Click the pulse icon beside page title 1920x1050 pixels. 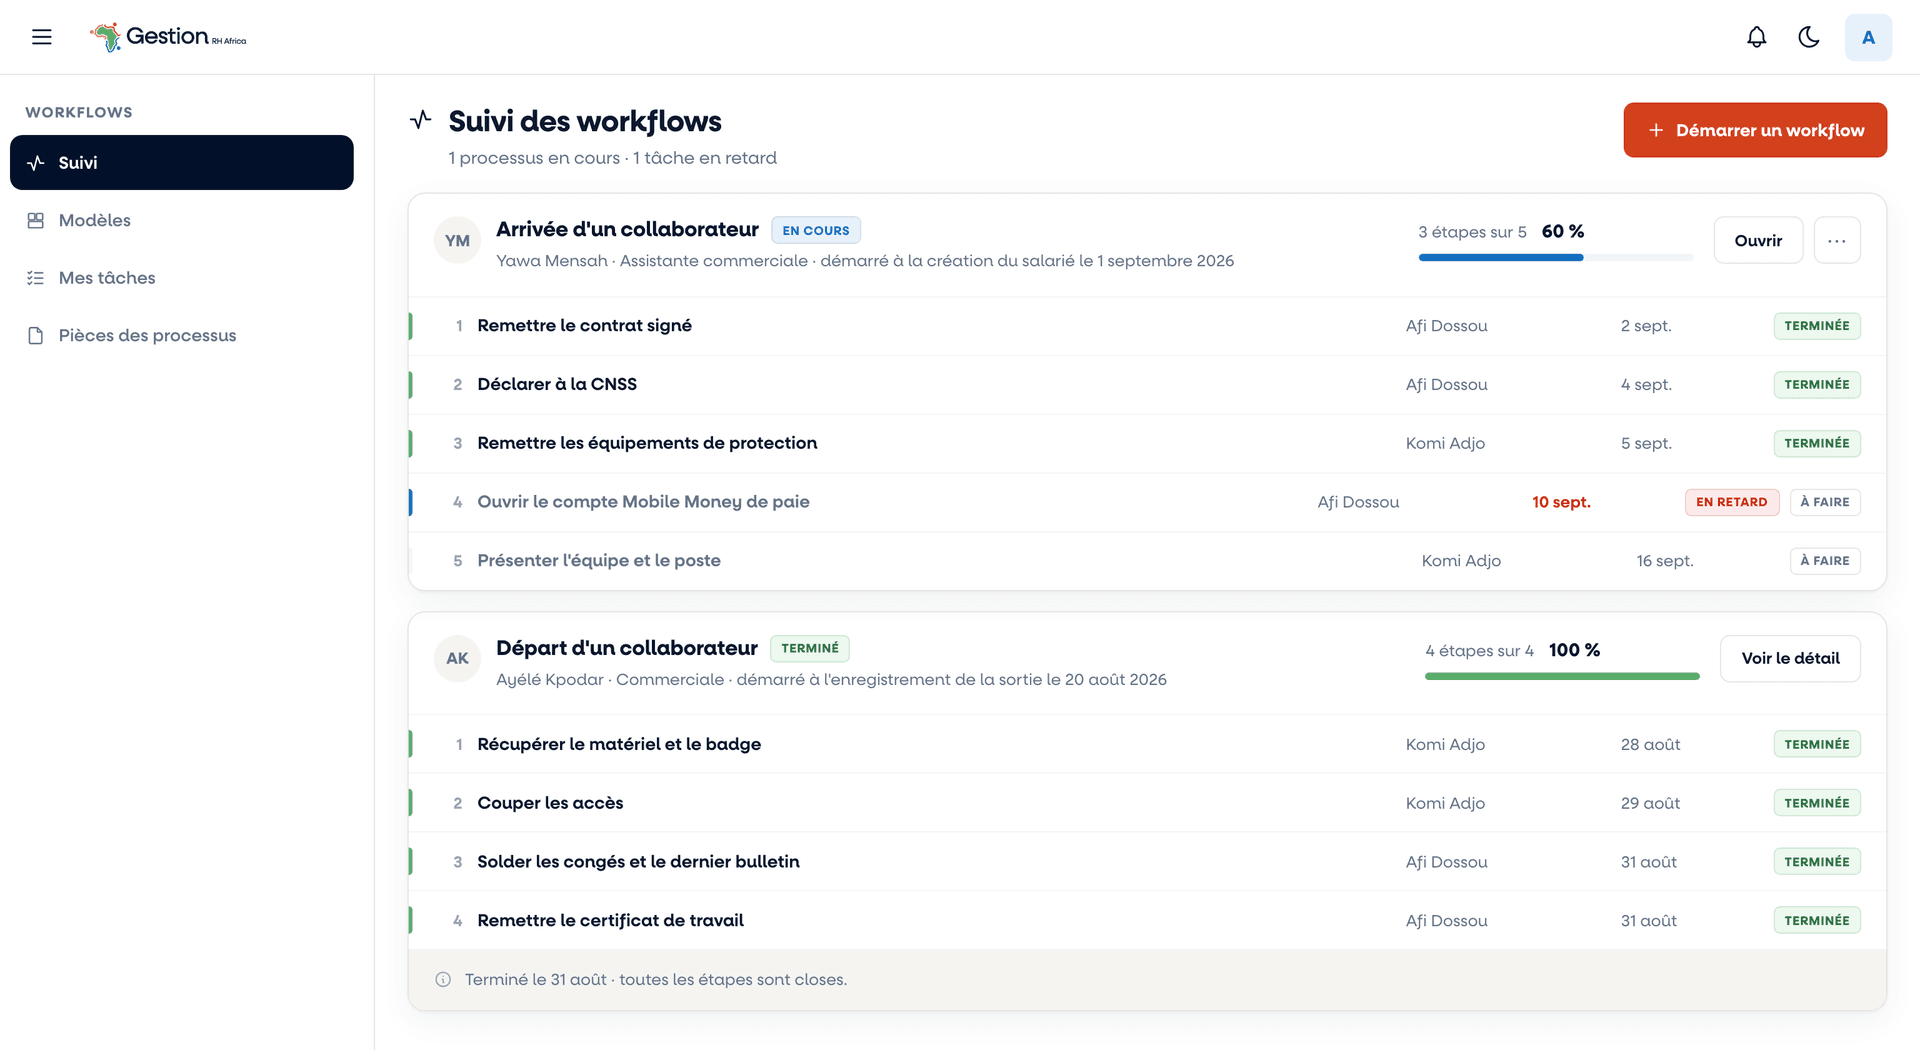(421, 120)
